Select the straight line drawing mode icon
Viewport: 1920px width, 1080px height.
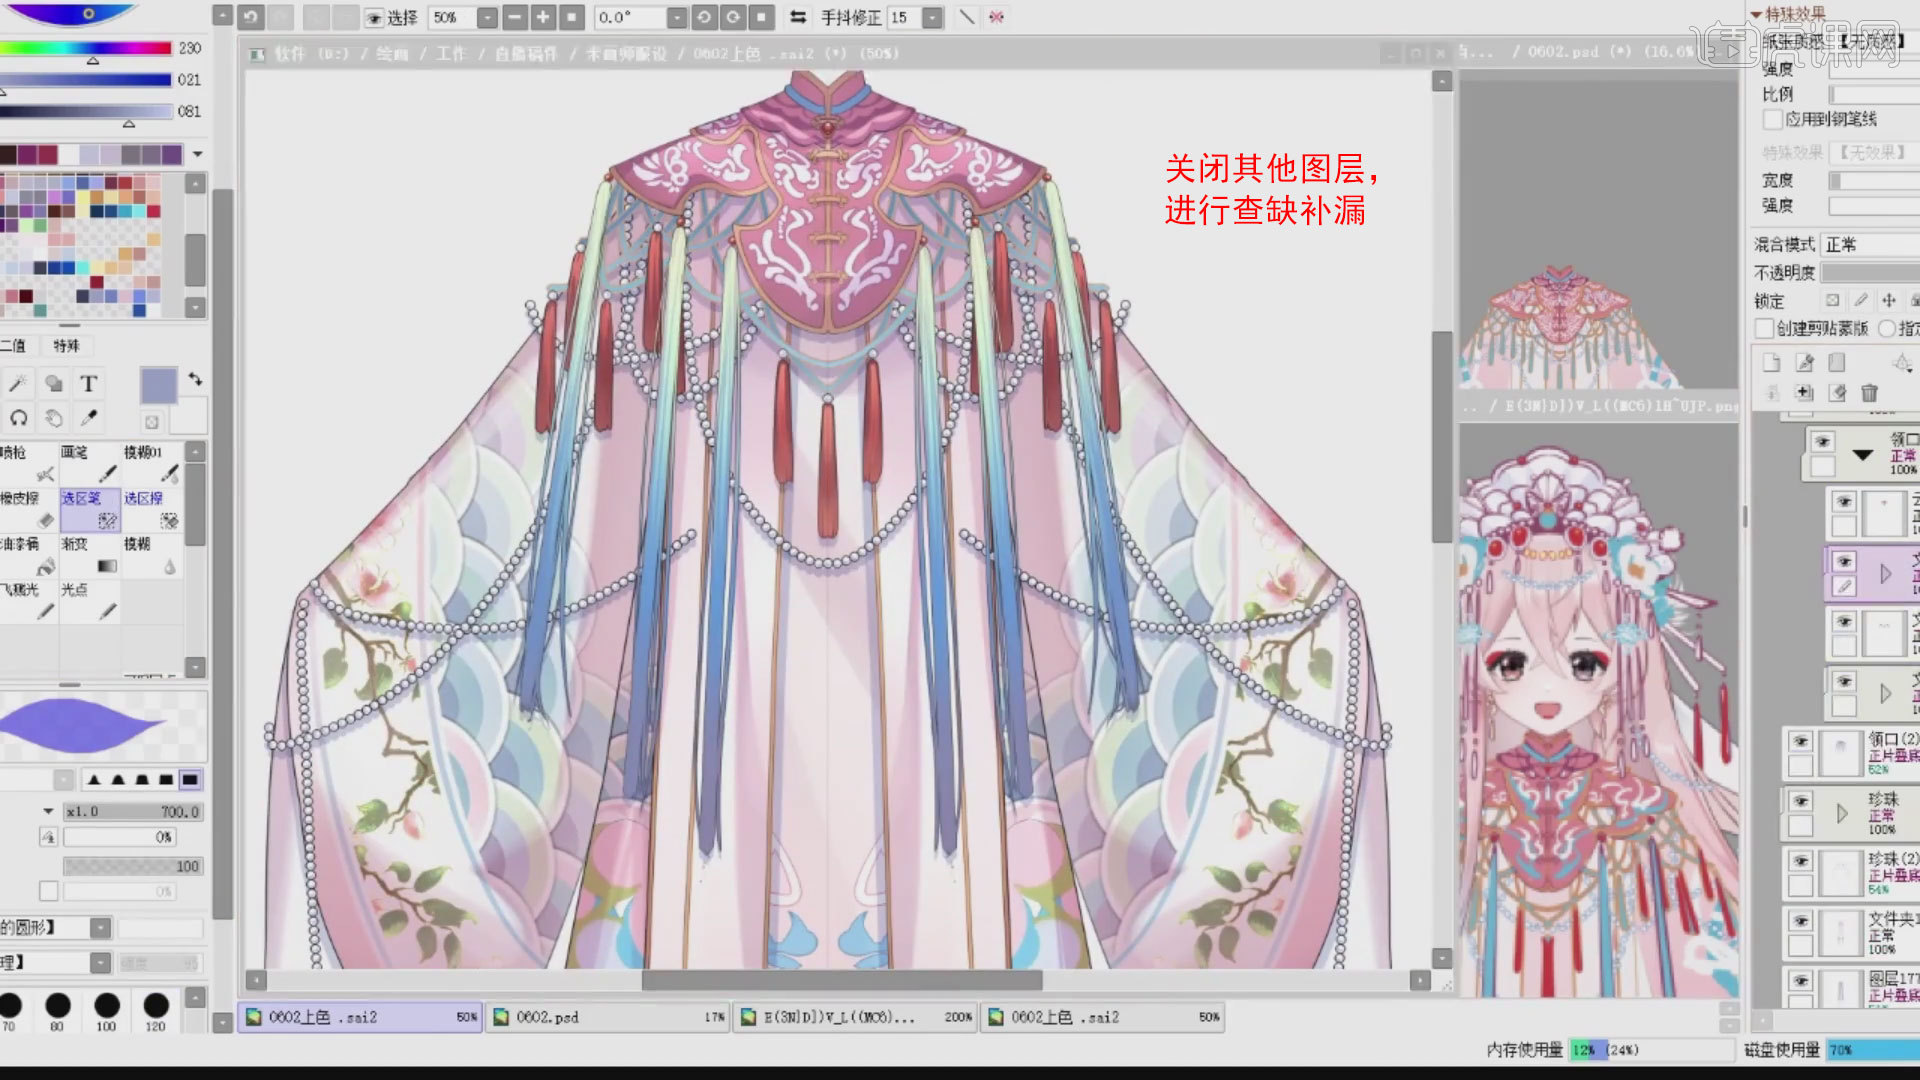966,17
